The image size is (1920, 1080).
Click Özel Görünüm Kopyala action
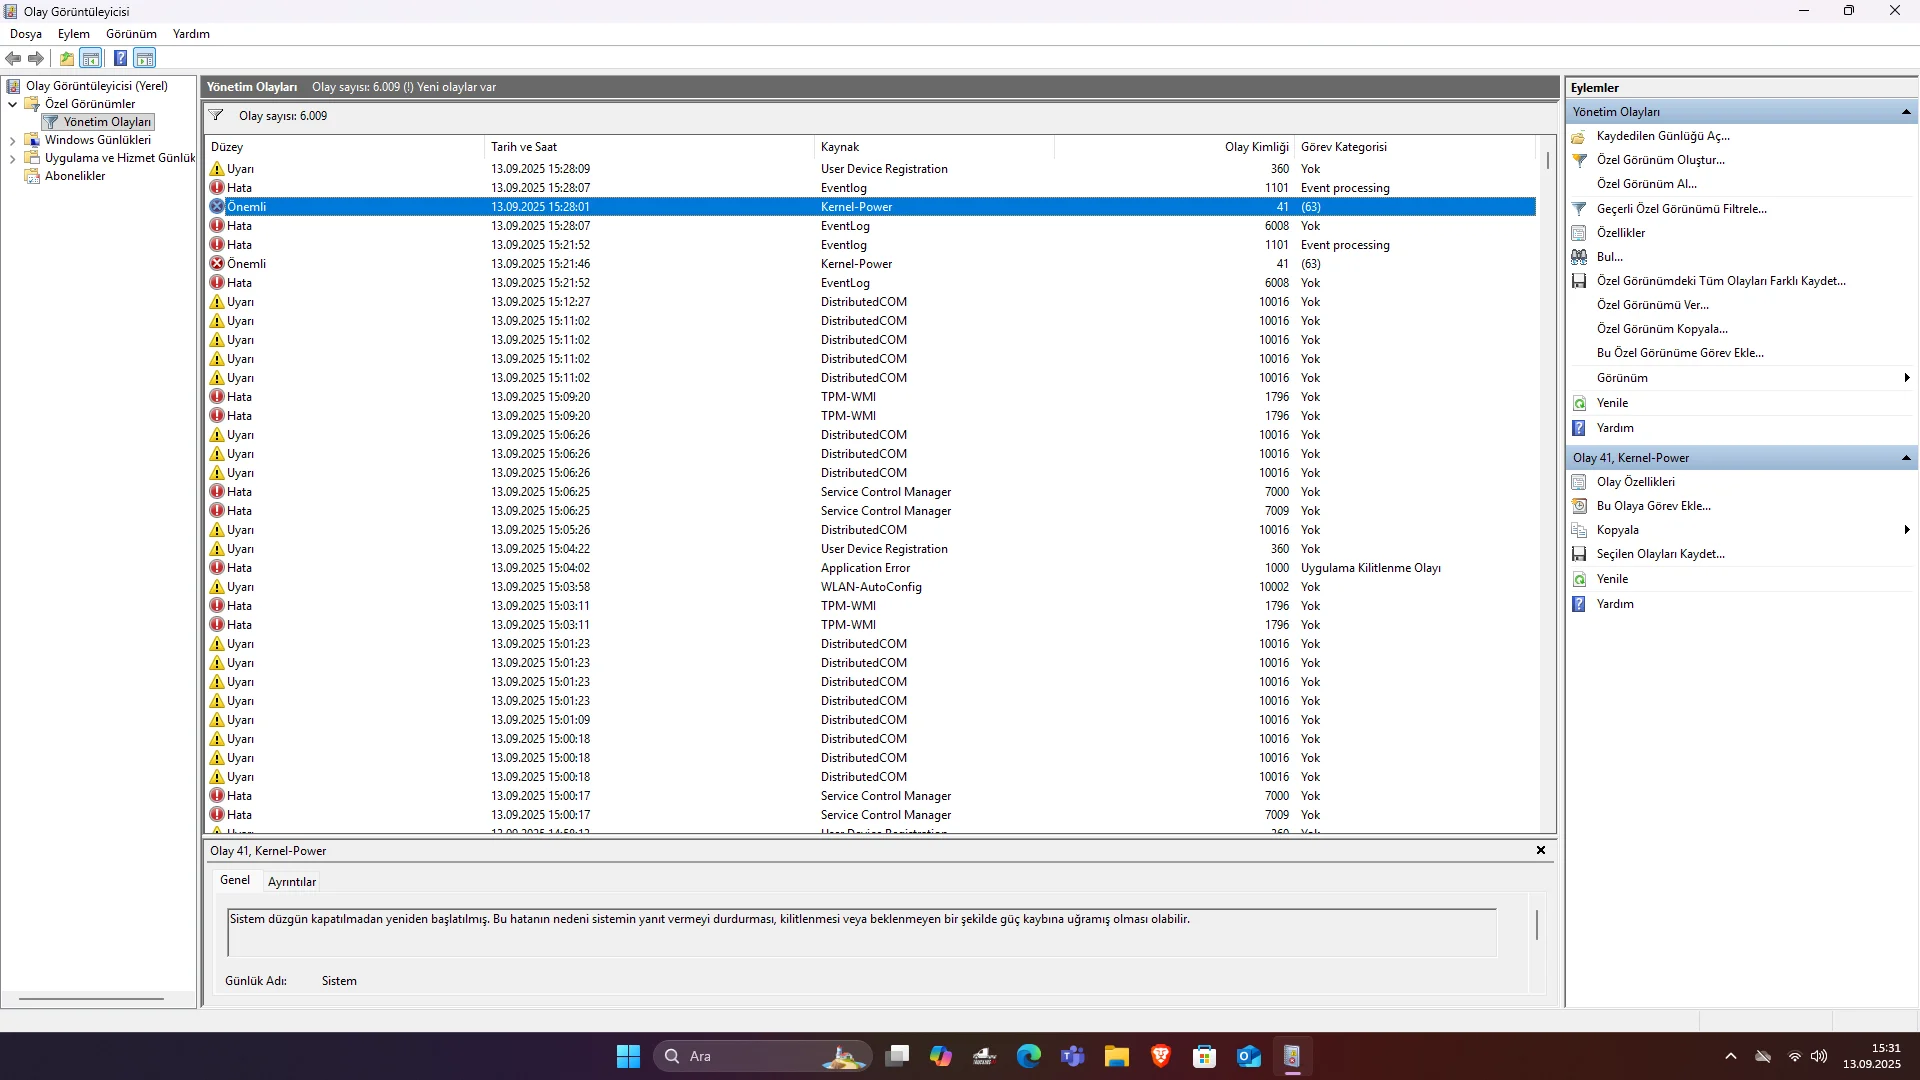[x=1662, y=329]
